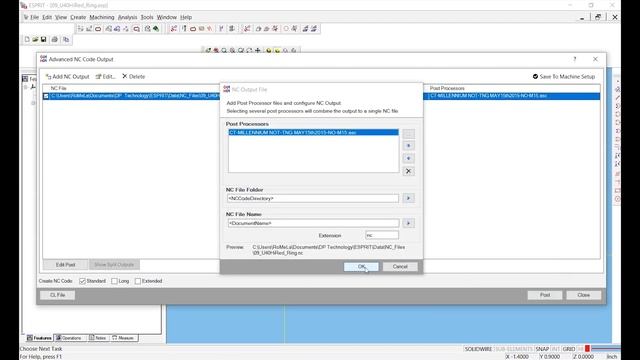Click the circle icon in the right machining toolbar
This screenshot has width=640, height=360.
[286, 29]
